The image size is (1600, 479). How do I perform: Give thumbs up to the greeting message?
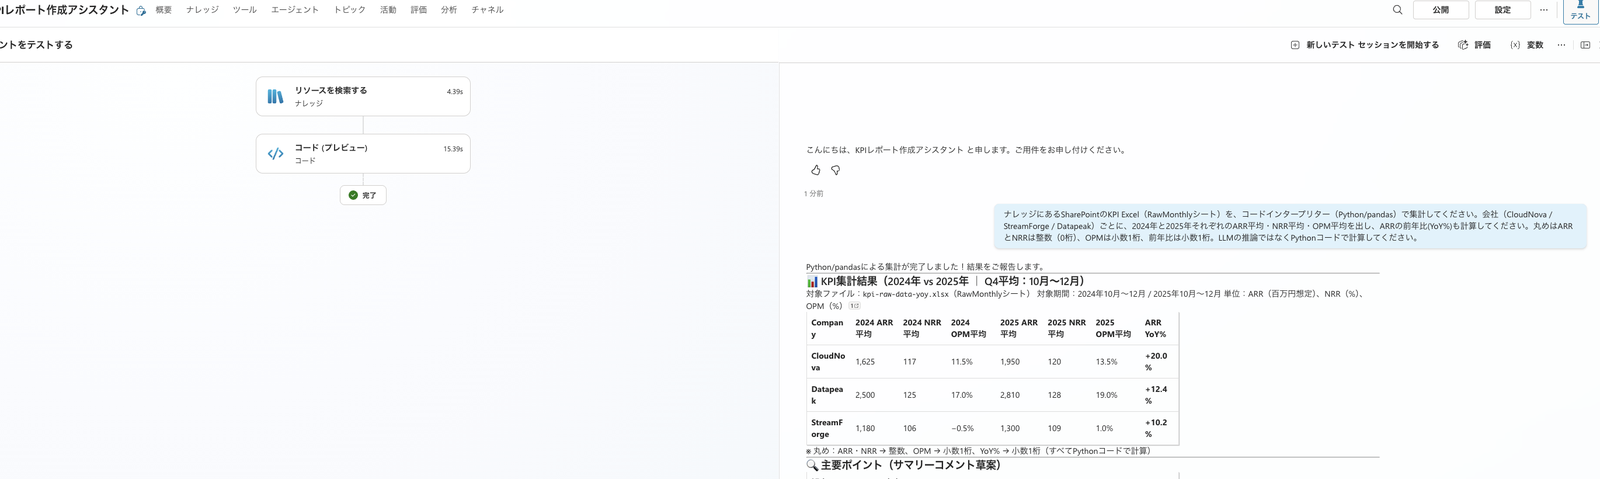tap(815, 170)
